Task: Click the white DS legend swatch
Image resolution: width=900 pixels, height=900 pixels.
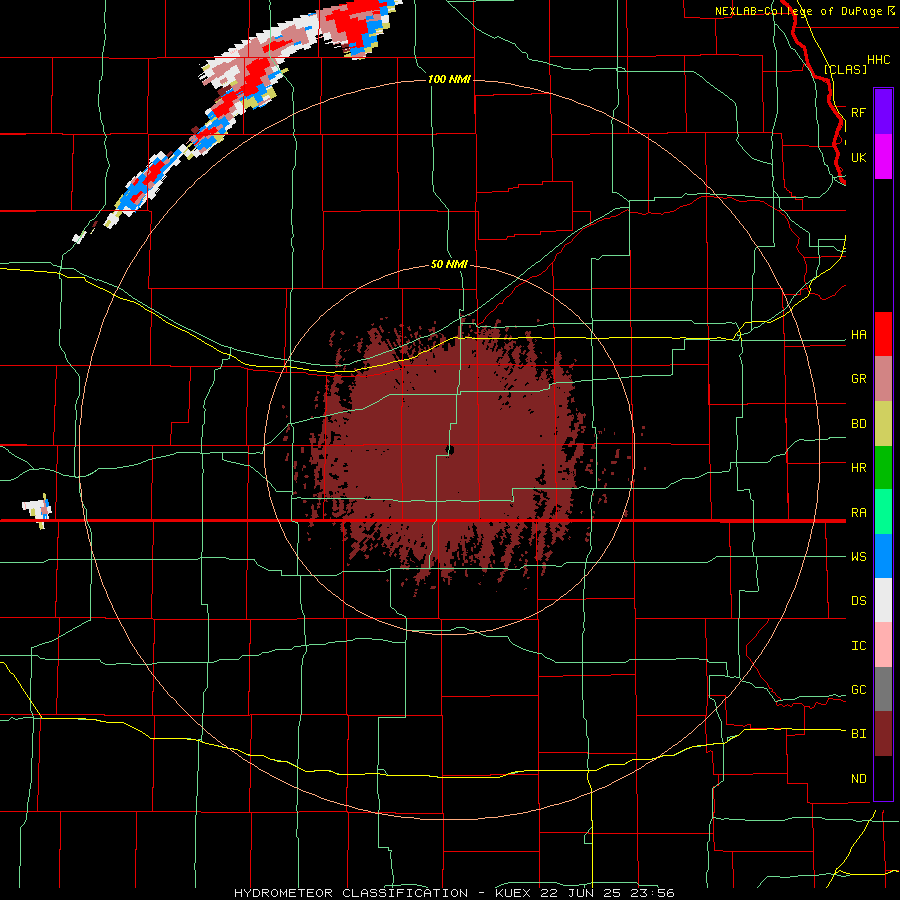Action: [x=883, y=600]
